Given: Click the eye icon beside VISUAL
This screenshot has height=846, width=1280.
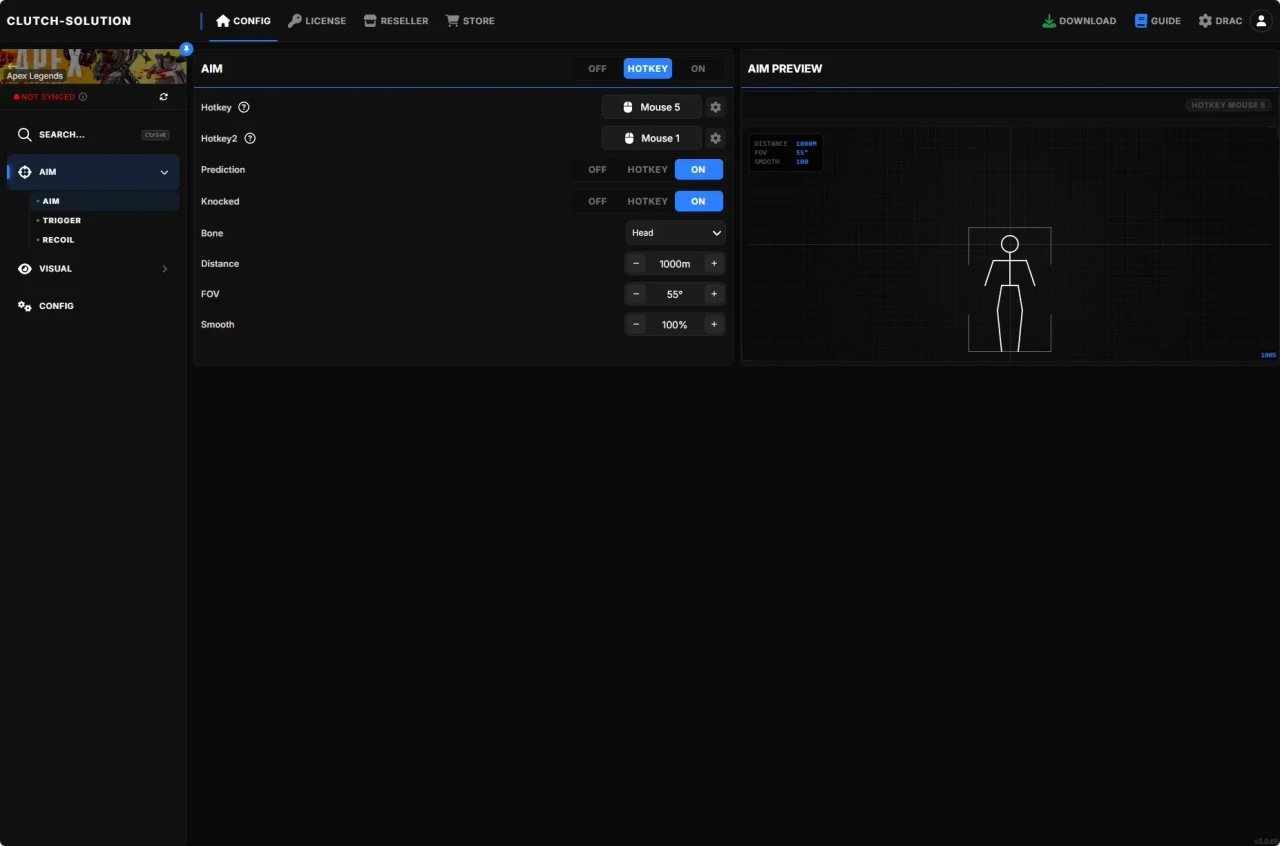Looking at the screenshot, I should point(23,268).
